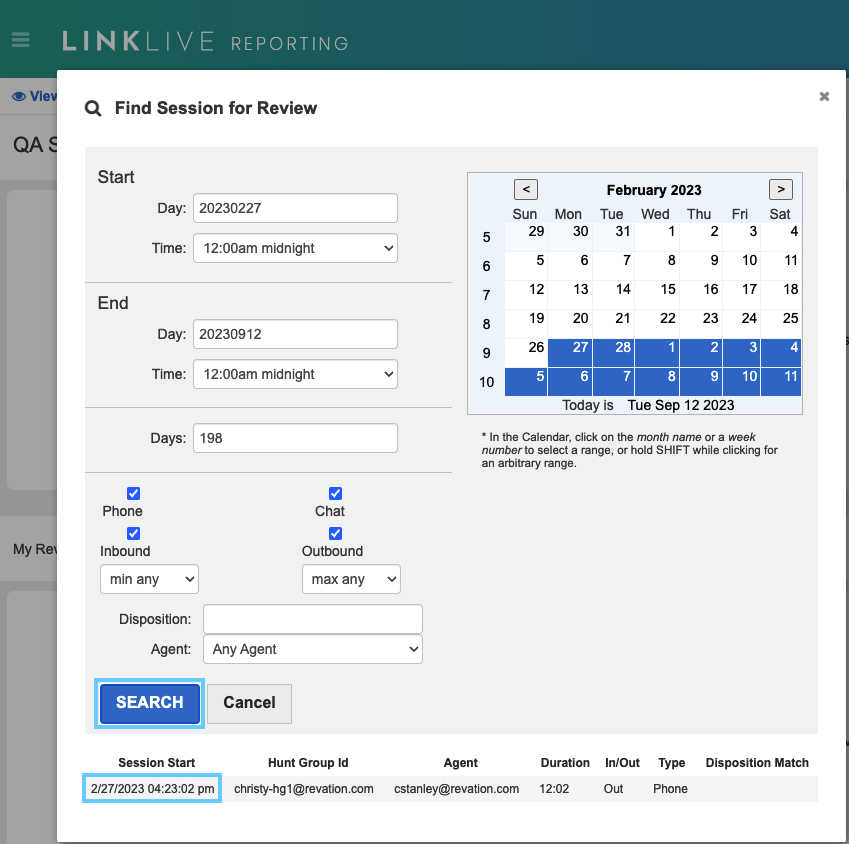Select week number 9 in calendar
The height and width of the screenshot is (844, 849).
[x=487, y=353]
